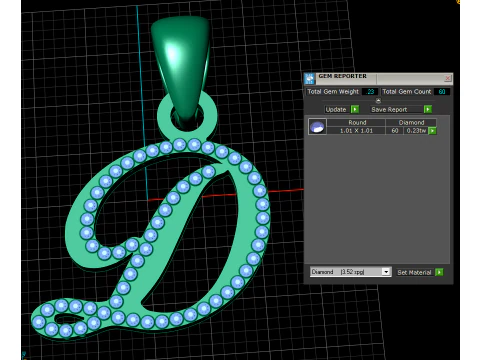Screen dimensions: 480x360
Task: Click the Round shape header cell
Action: click(356, 122)
